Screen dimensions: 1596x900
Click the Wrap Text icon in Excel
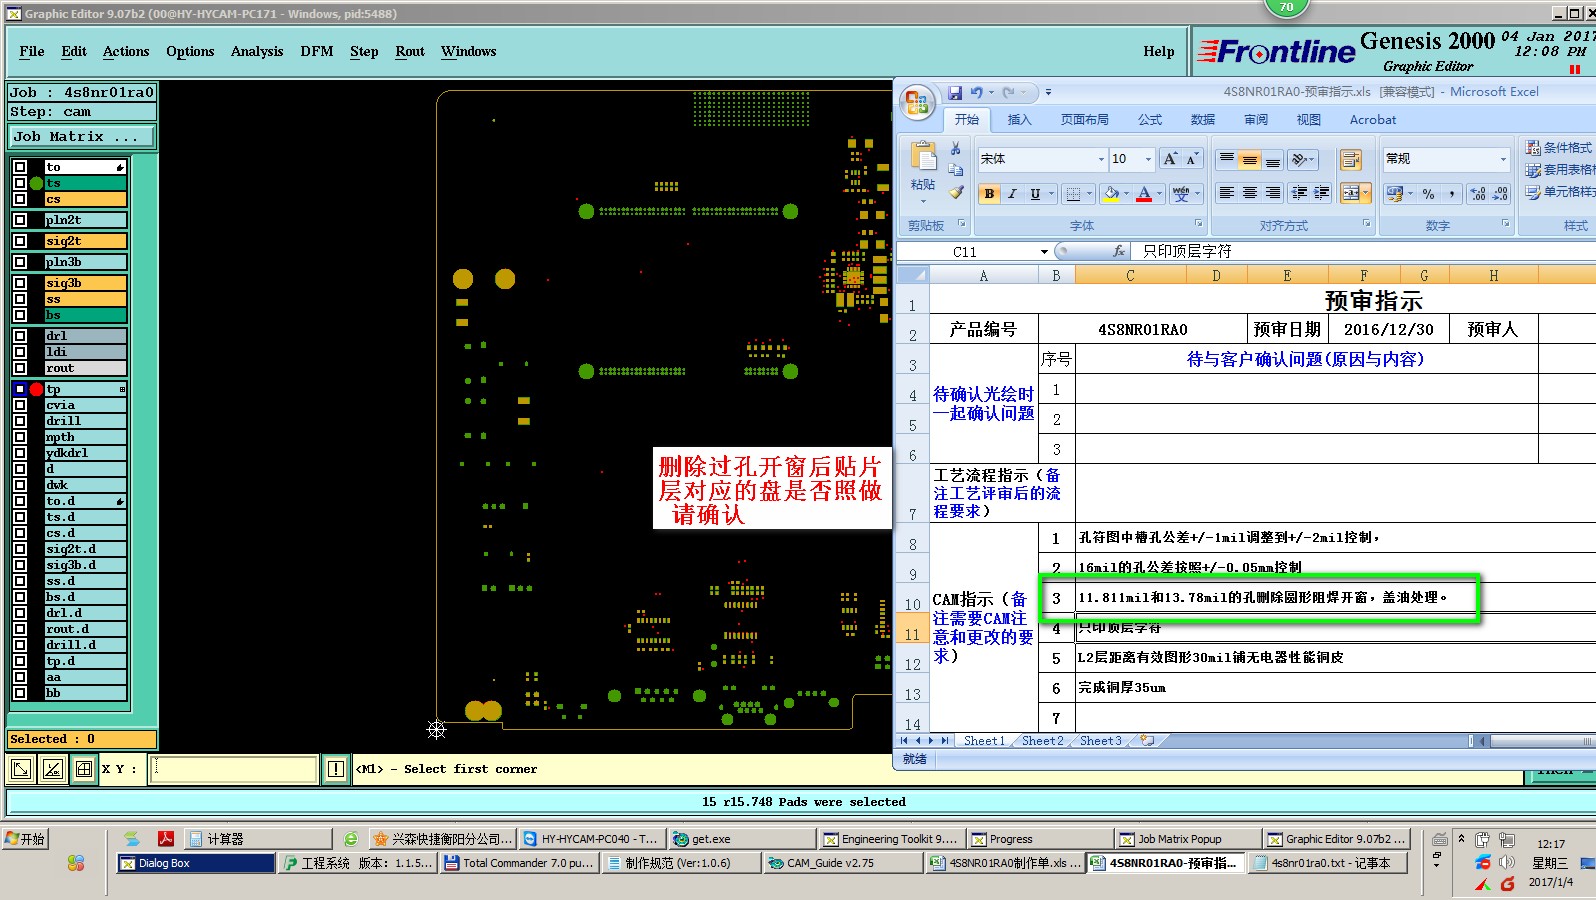coord(1351,159)
